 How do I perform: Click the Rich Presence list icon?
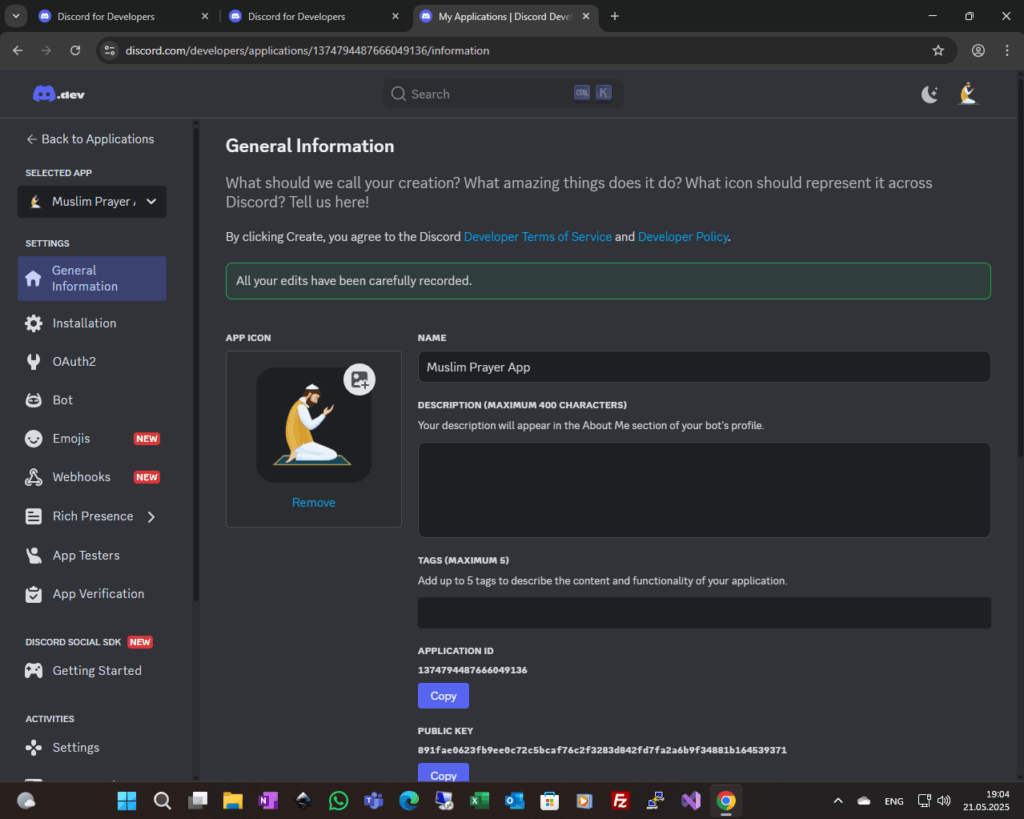(x=33, y=517)
